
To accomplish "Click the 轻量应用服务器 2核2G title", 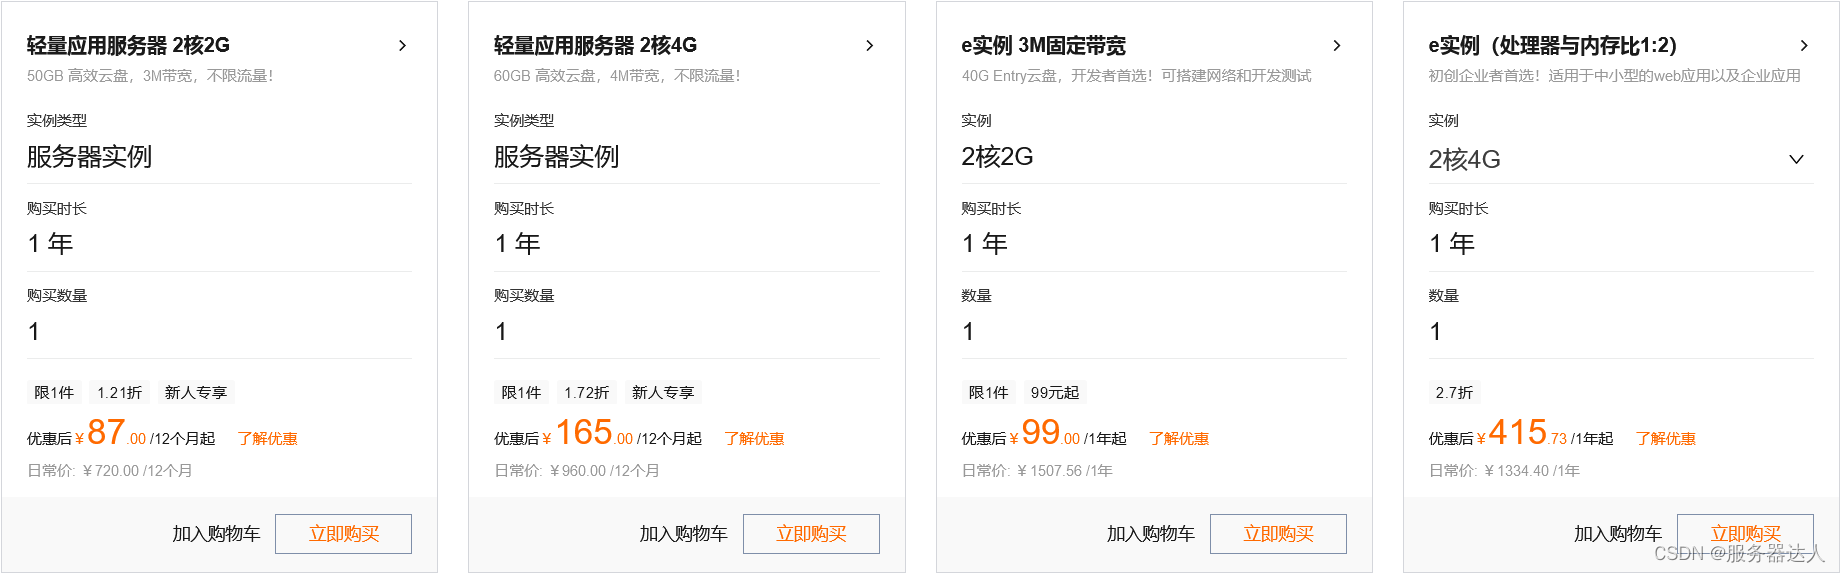I will tap(128, 46).
